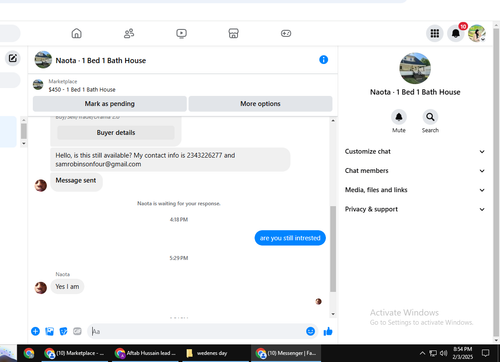This screenshot has height=362, width=500.
Task: Expand Media, files and links section
Action: point(415,190)
